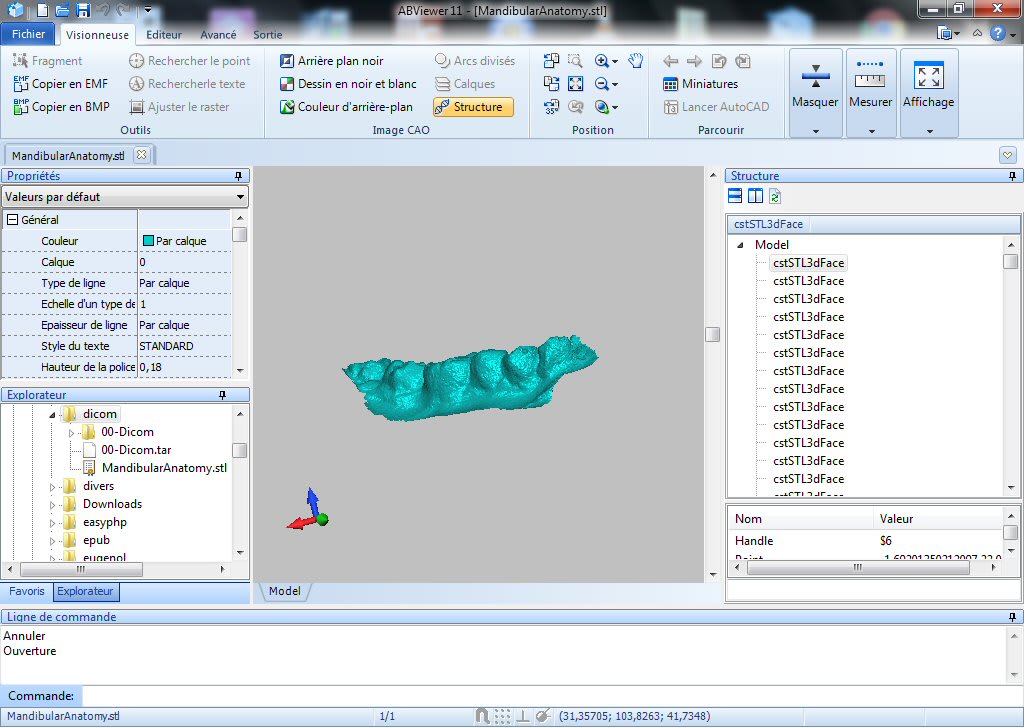
Task: Click the Couleur cyan swatch
Action: (148, 241)
